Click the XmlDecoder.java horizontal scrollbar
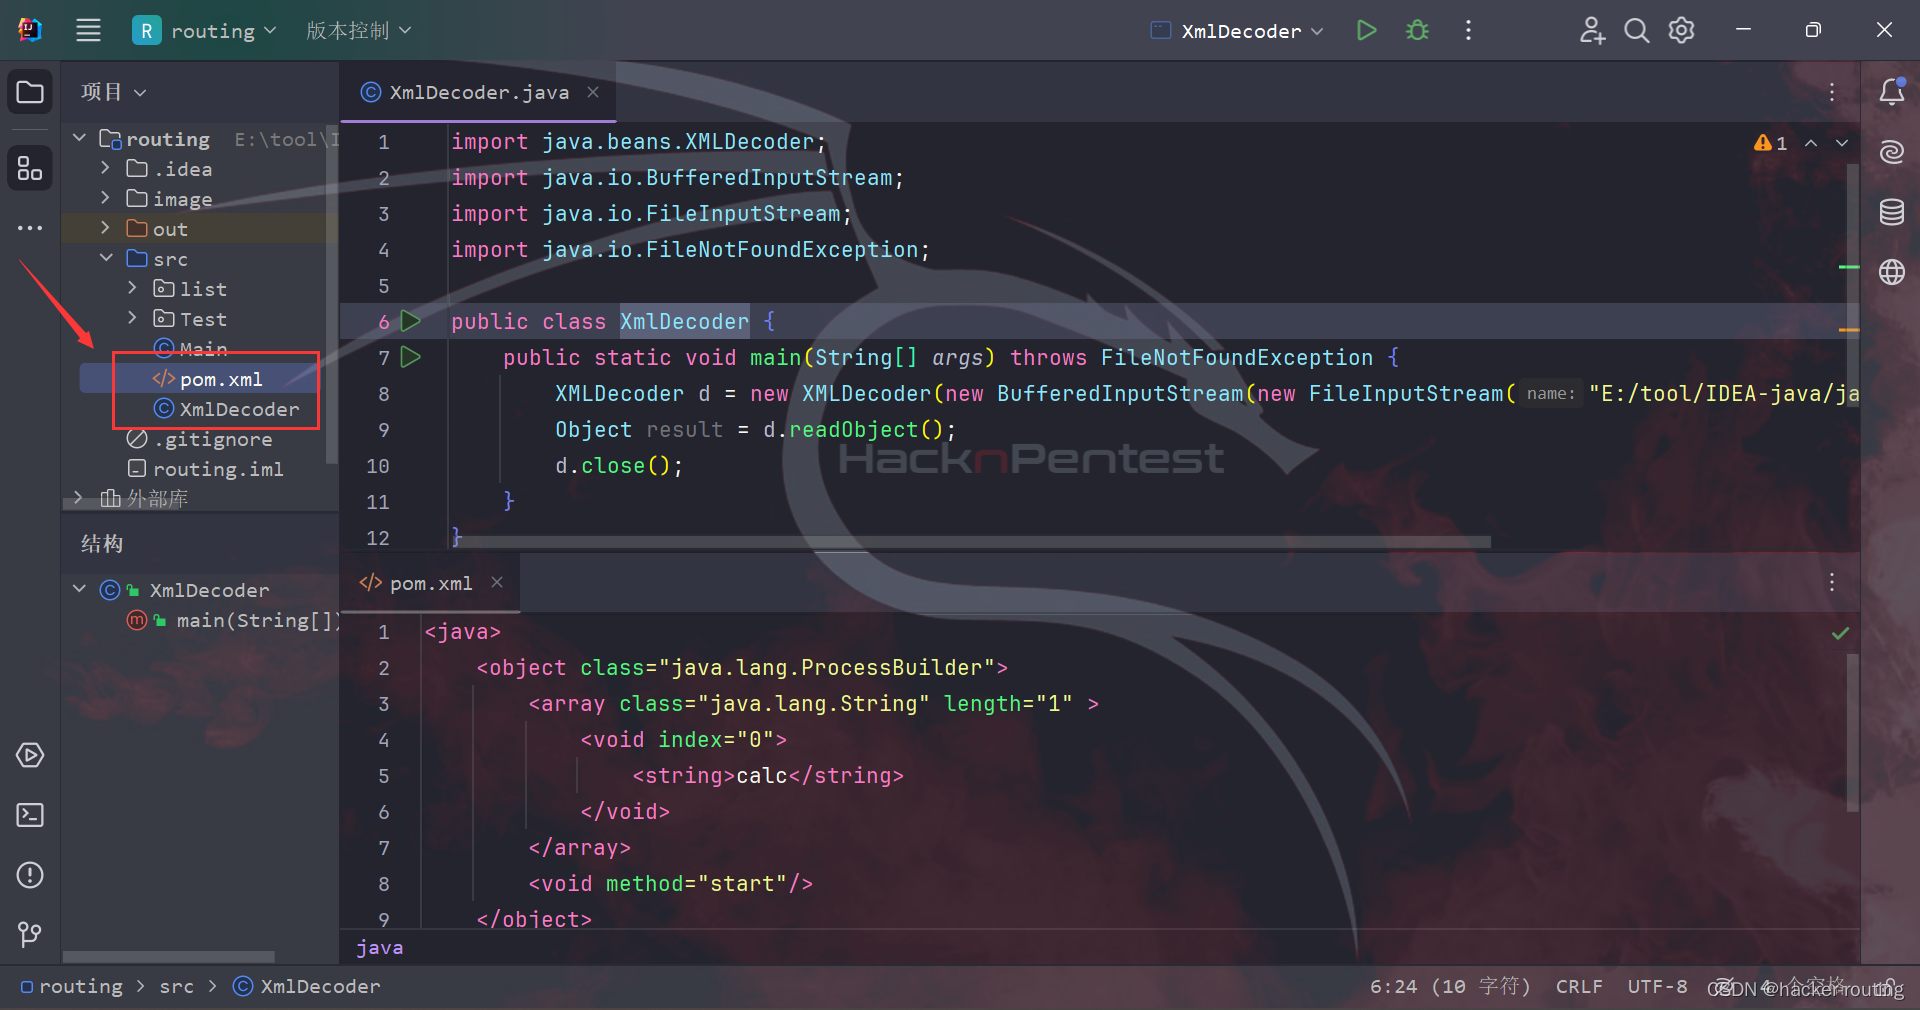The height and width of the screenshot is (1010, 1920). [x=970, y=541]
